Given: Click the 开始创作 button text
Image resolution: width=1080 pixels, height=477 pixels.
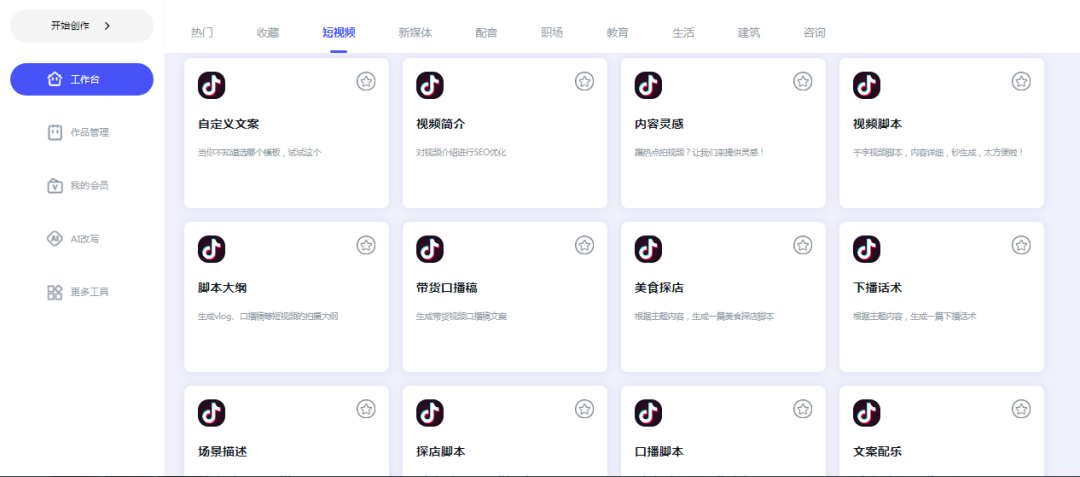Looking at the screenshot, I should tap(70, 25).
